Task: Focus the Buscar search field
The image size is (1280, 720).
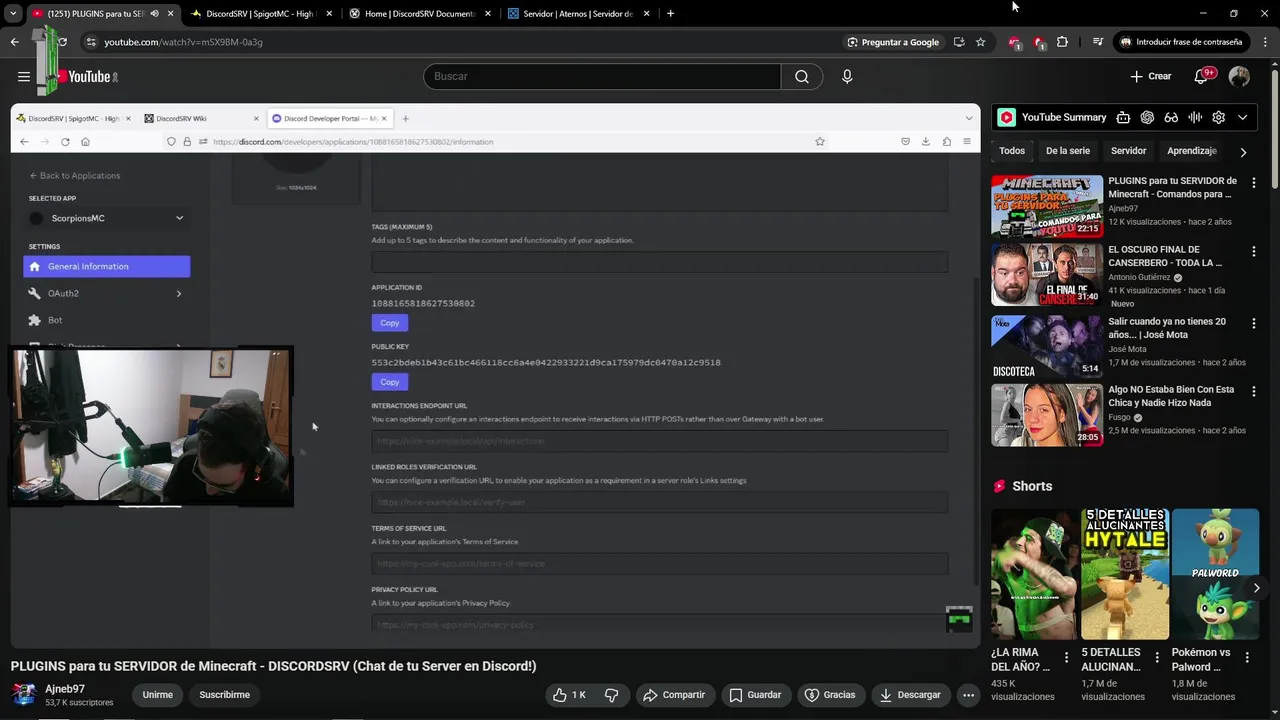Action: 602,76
